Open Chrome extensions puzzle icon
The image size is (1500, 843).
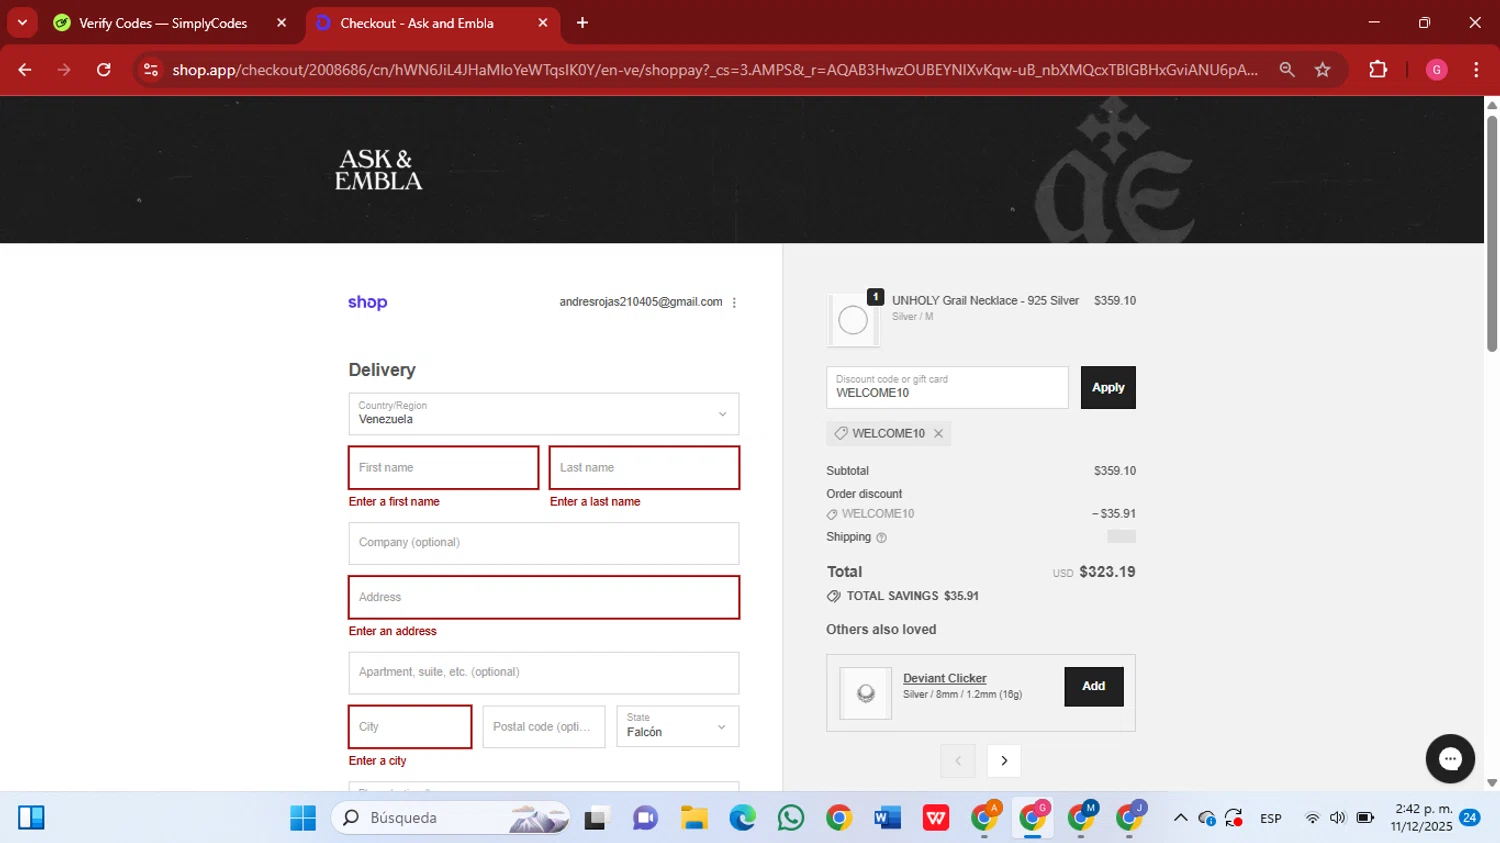pyautogui.click(x=1378, y=70)
